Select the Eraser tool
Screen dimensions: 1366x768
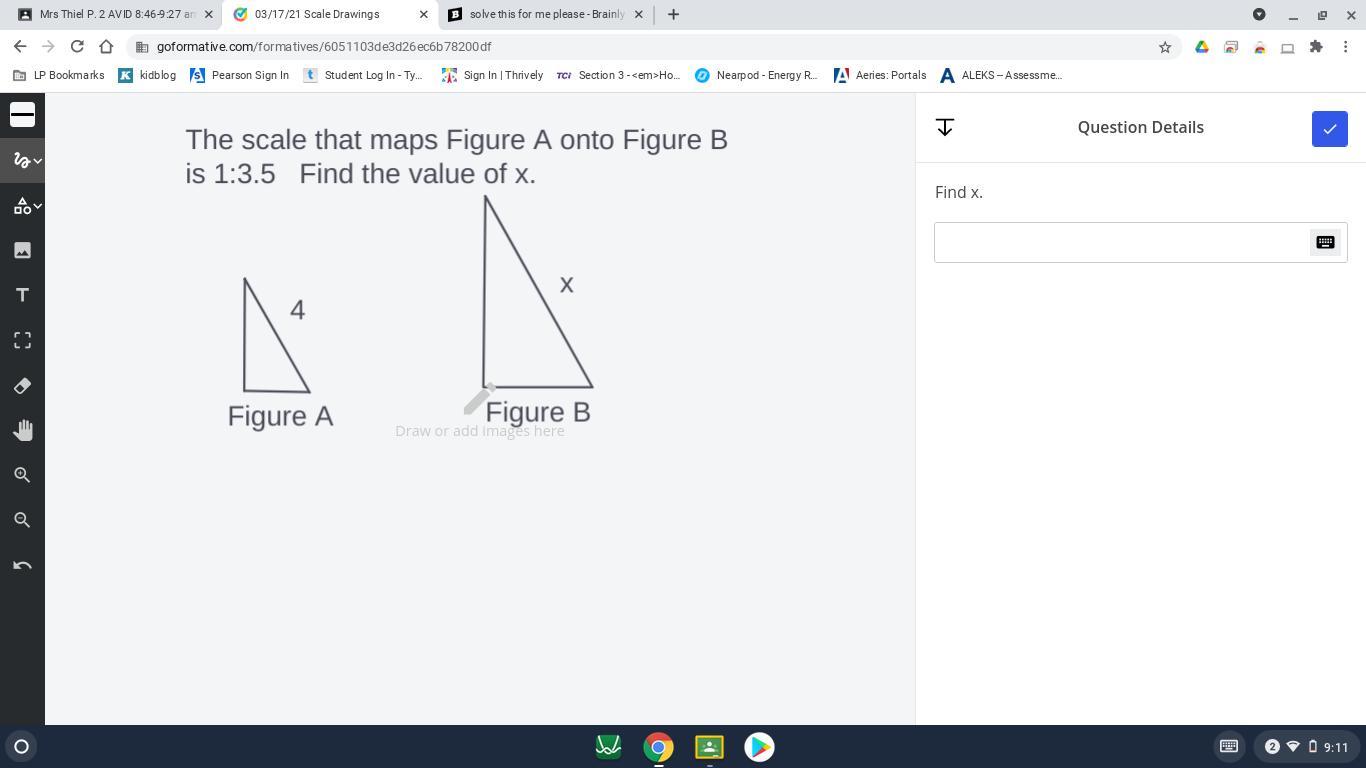tap(22, 385)
